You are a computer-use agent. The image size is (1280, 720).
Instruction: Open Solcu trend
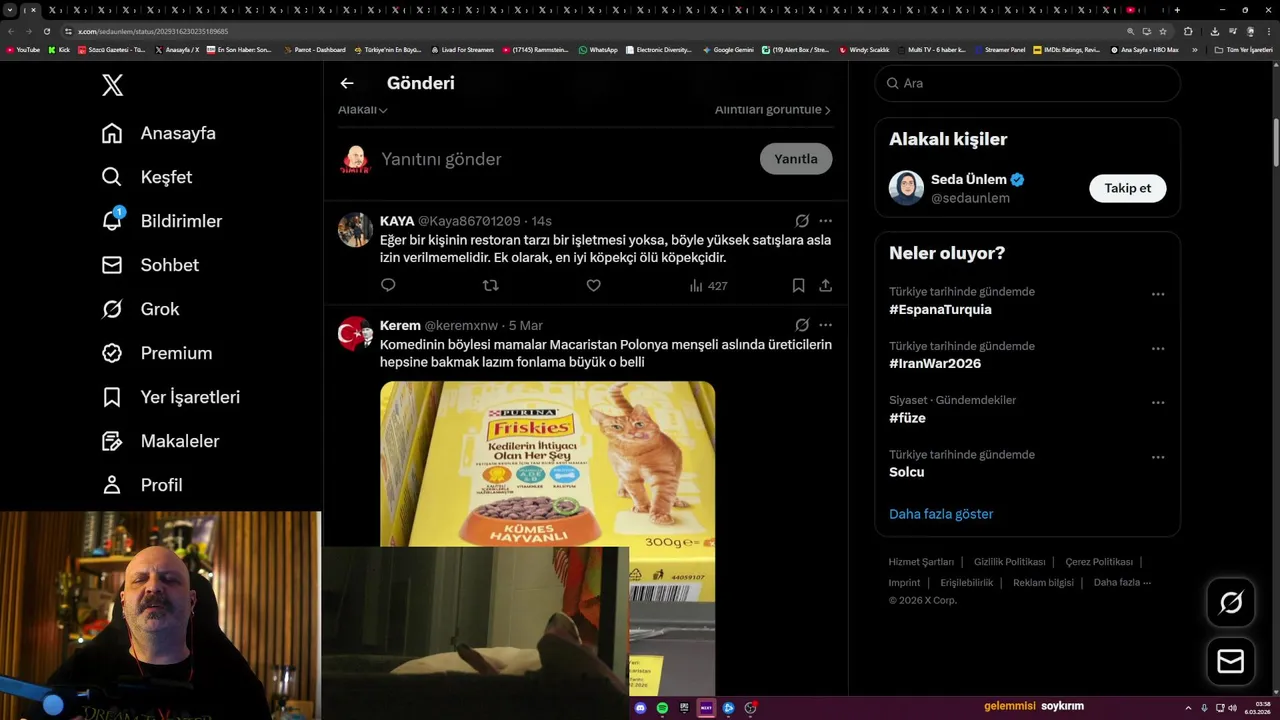[x=907, y=472]
